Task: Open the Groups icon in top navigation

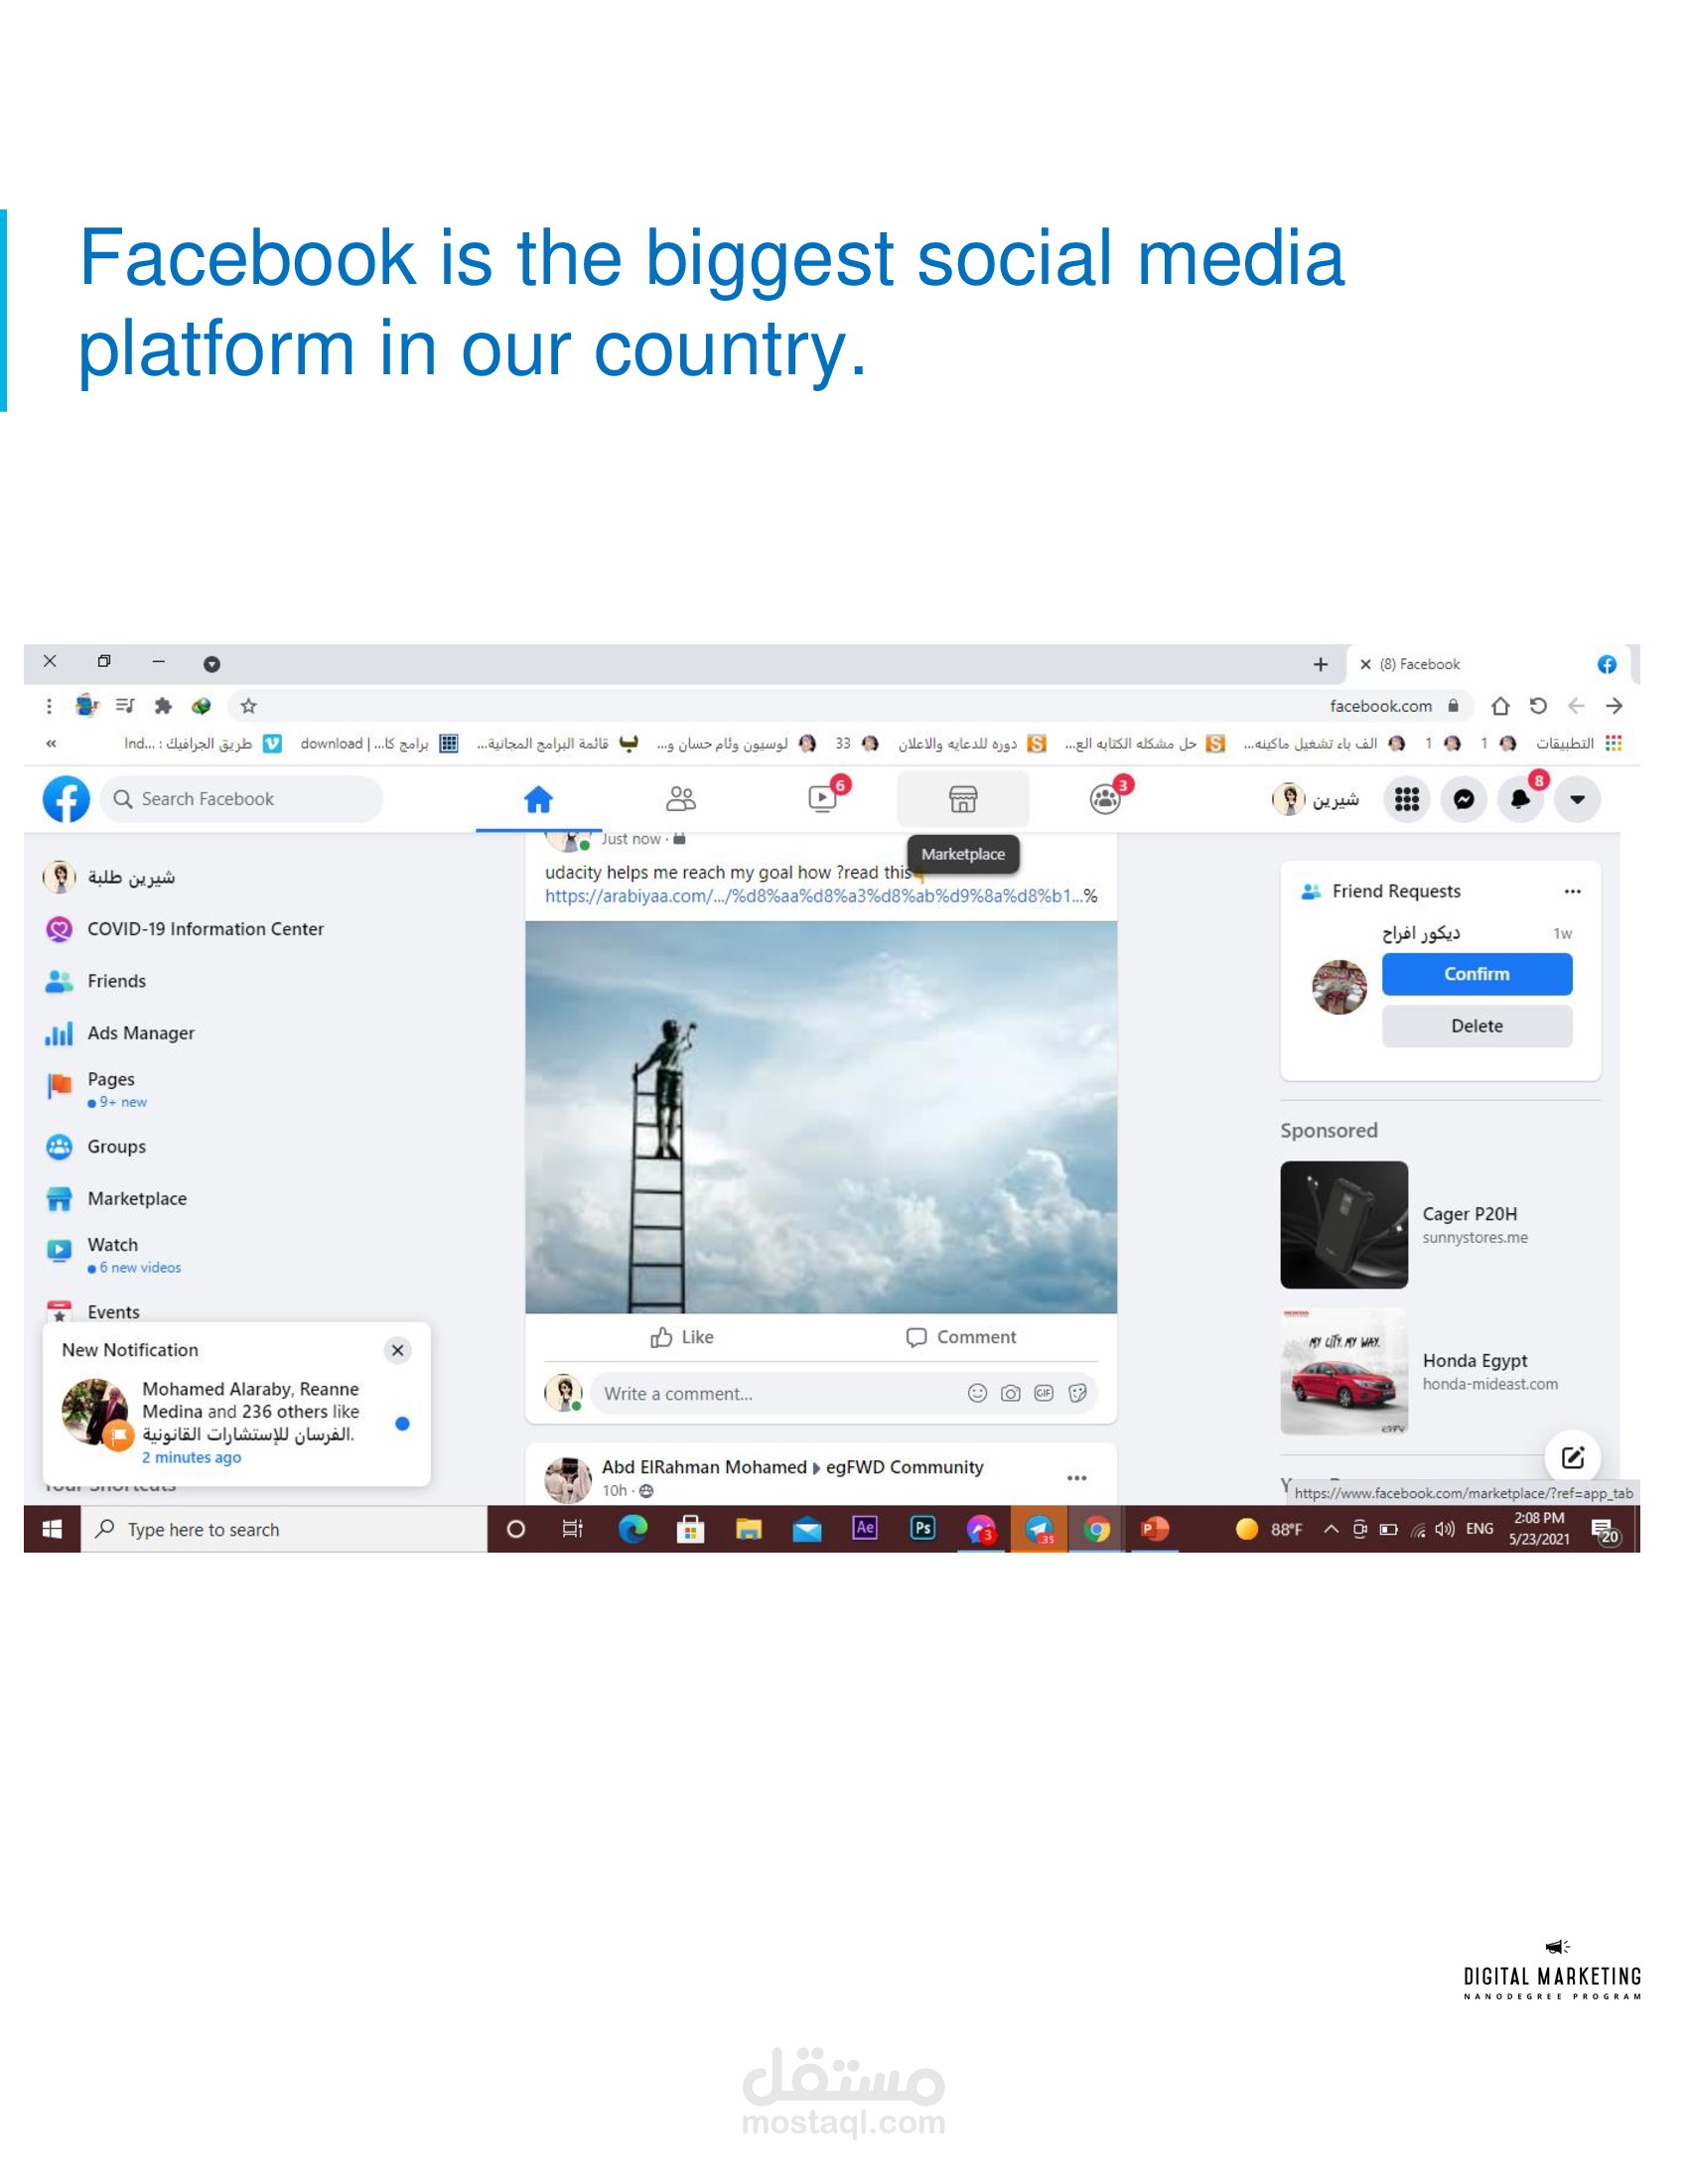Action: (1105, 799)
